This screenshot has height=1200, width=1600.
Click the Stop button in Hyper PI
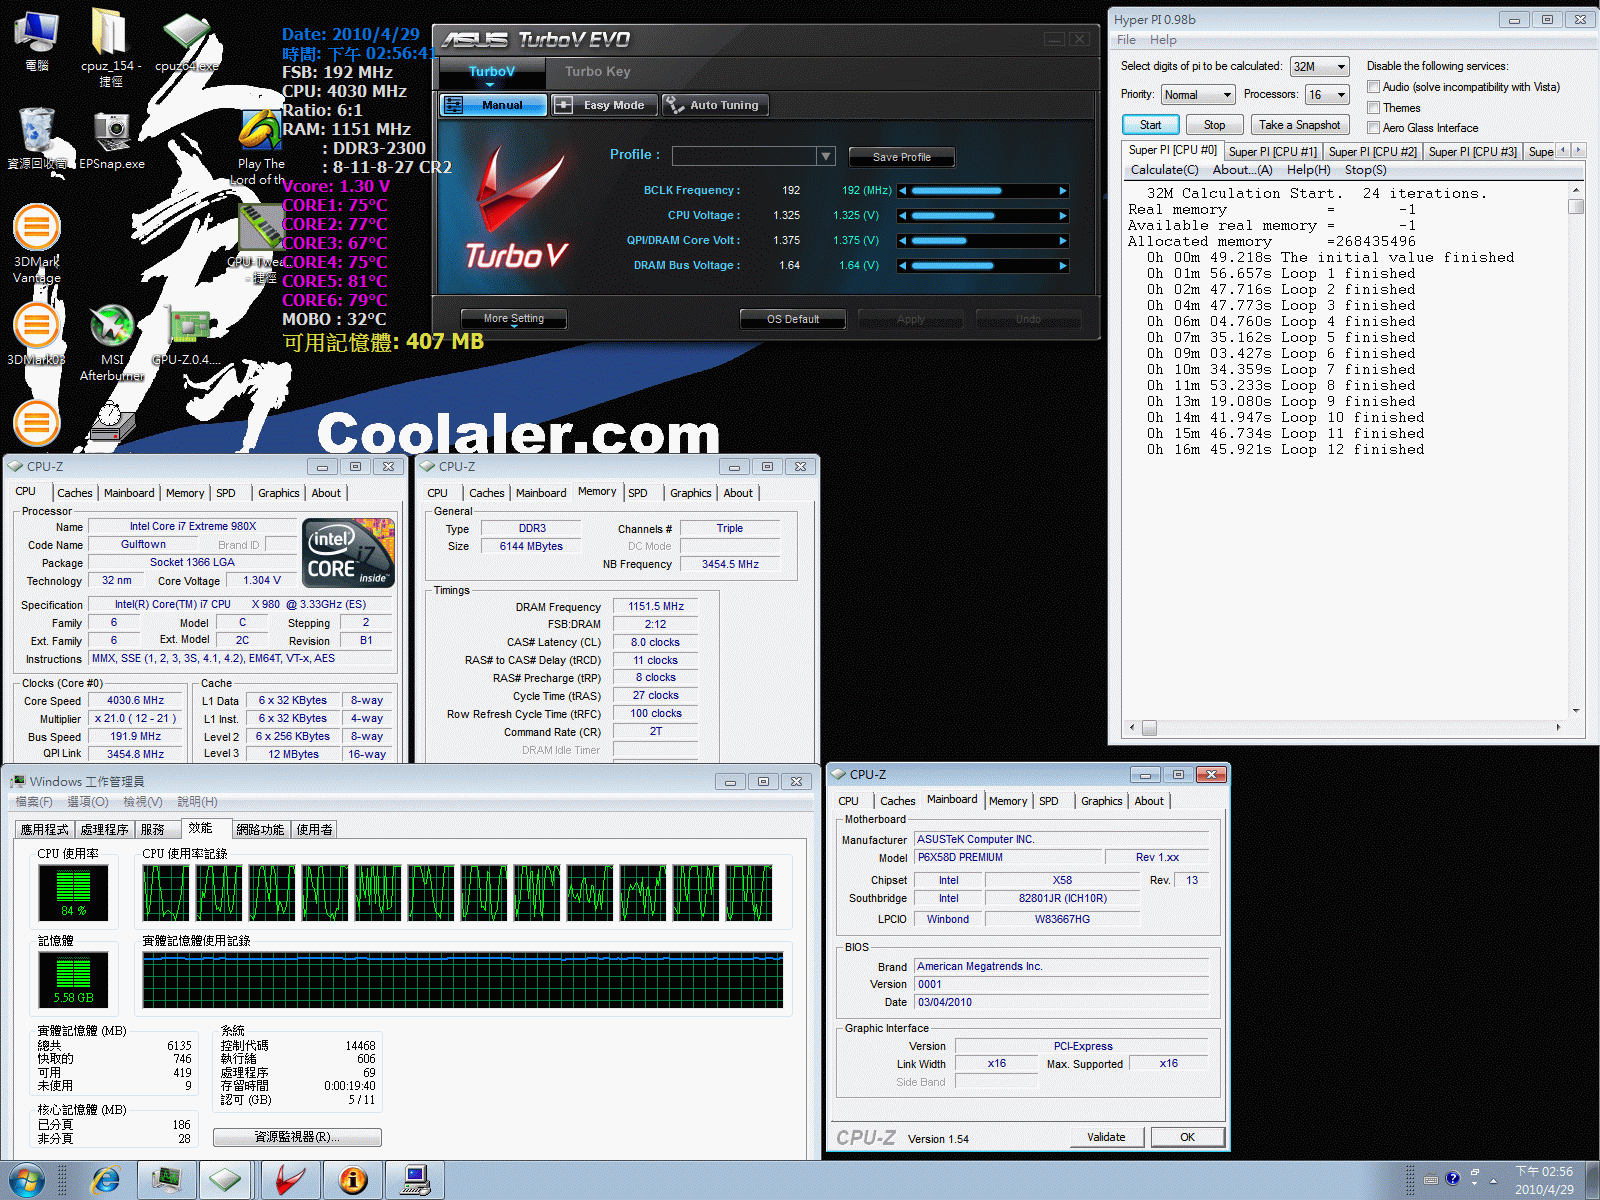[1214, 125]
